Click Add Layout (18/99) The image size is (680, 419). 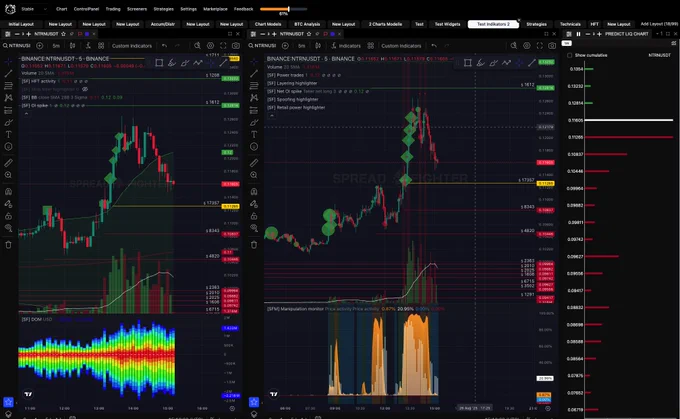pos(659,24)
